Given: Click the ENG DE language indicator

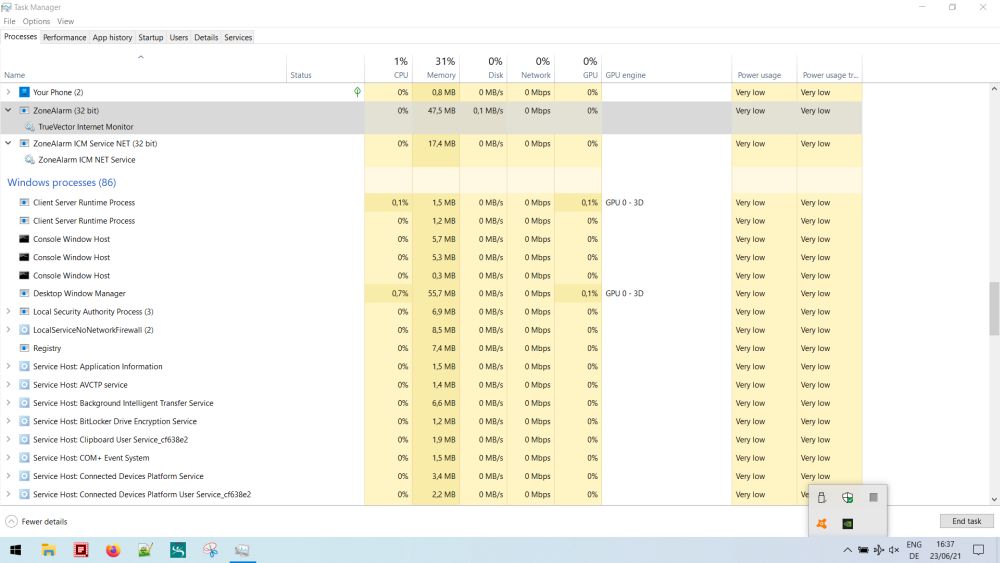Looking at the screenshot, I should [x=914, y=550].
